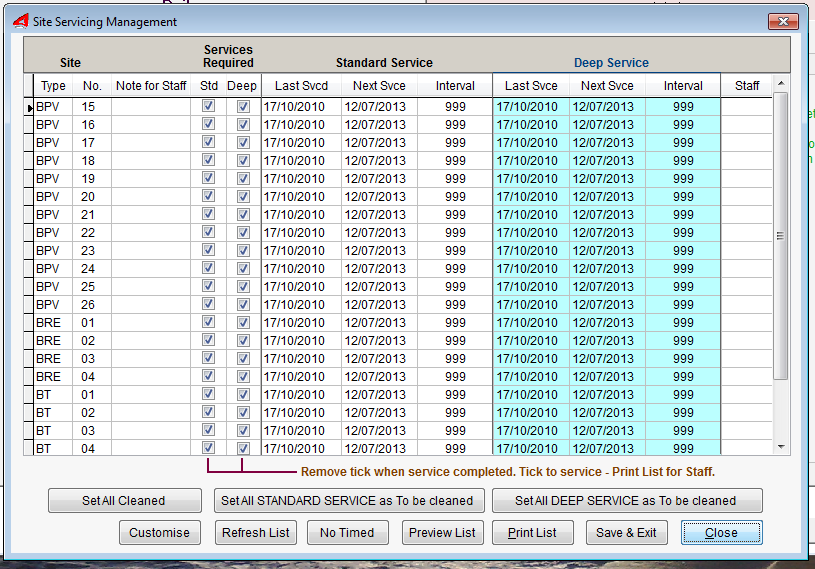Click Note for Staff cell for BPV 15
The height and width of the screenshot is (569, 815).
tap(151, 107)
